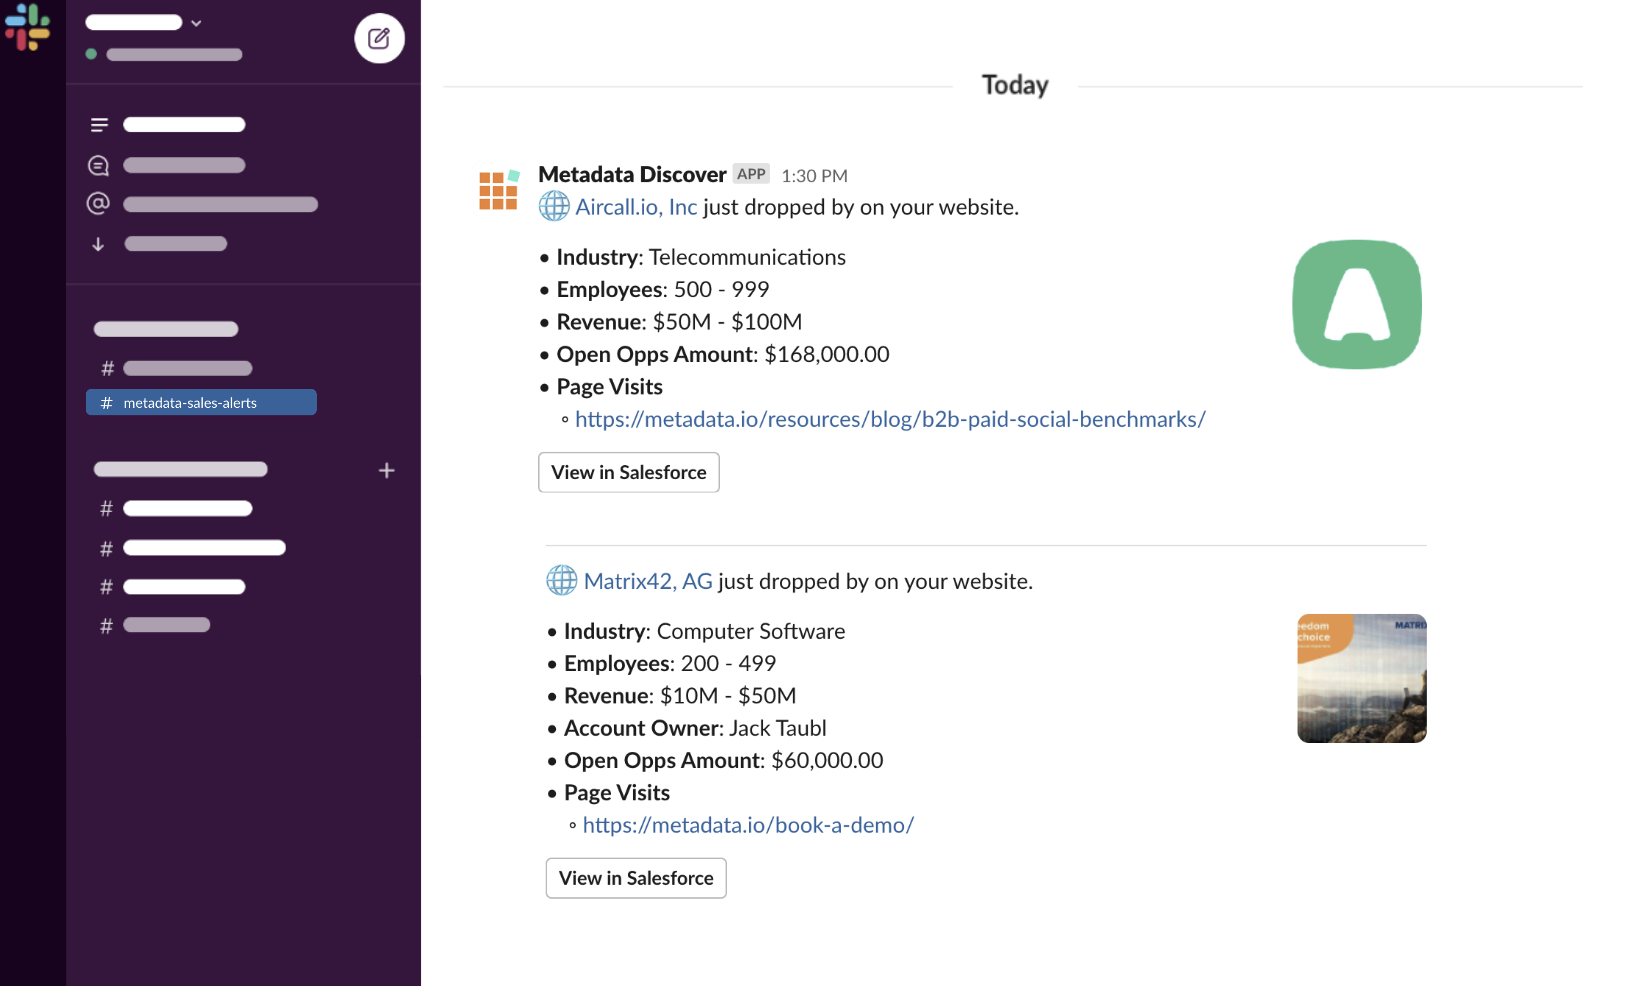Click the Matrix42 company thumbnail image
The height and width of the screenshot is (986, 1644).
click(1361, 678)
